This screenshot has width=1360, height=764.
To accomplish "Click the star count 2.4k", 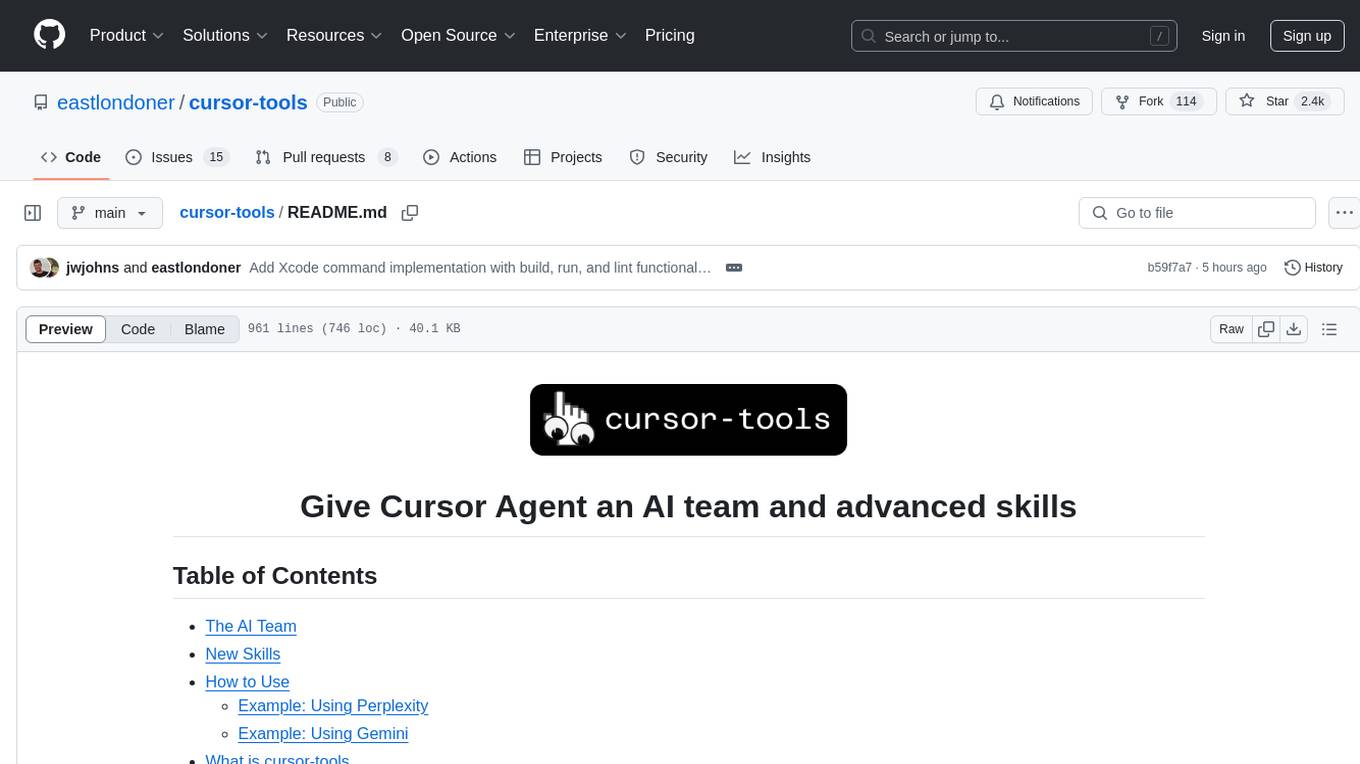I will coord(1311,101).
